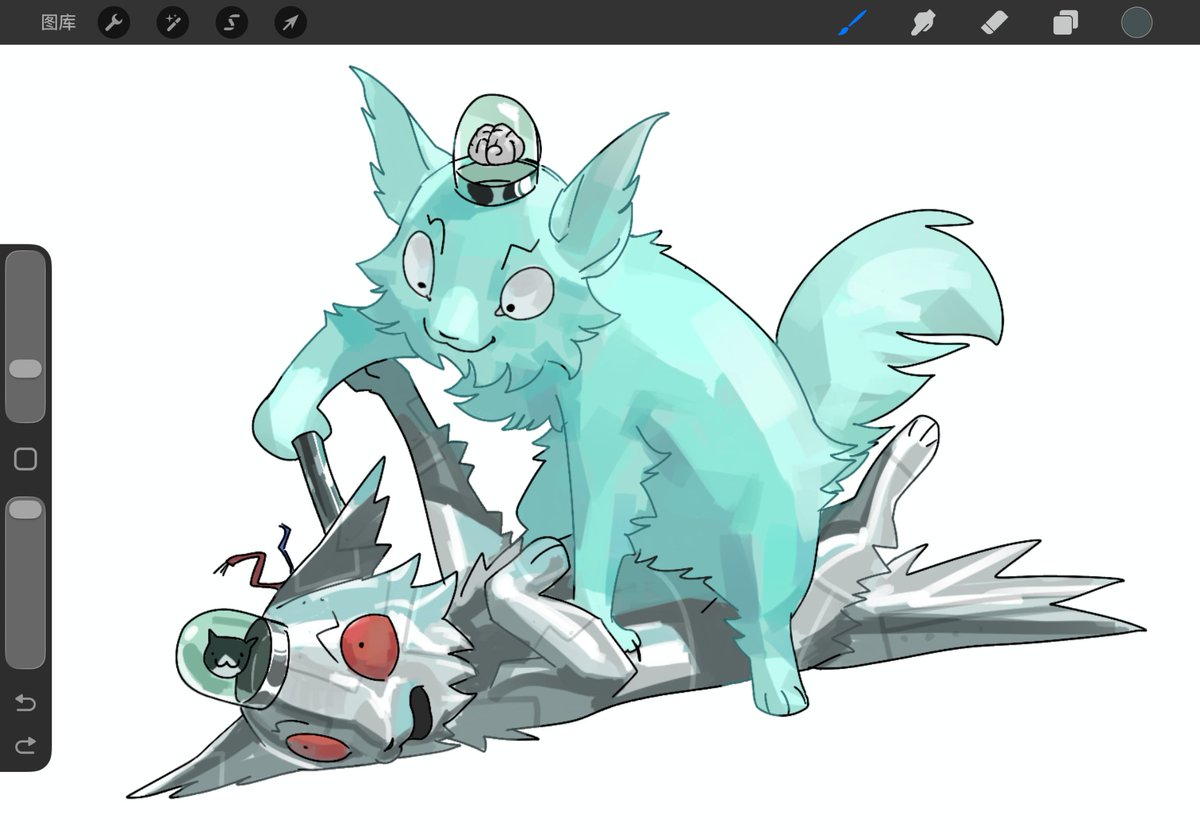Image resolution: width=1200 pixels, height=834 pixels.
Task: Select the Brush tool
Action: click(852, 22)
